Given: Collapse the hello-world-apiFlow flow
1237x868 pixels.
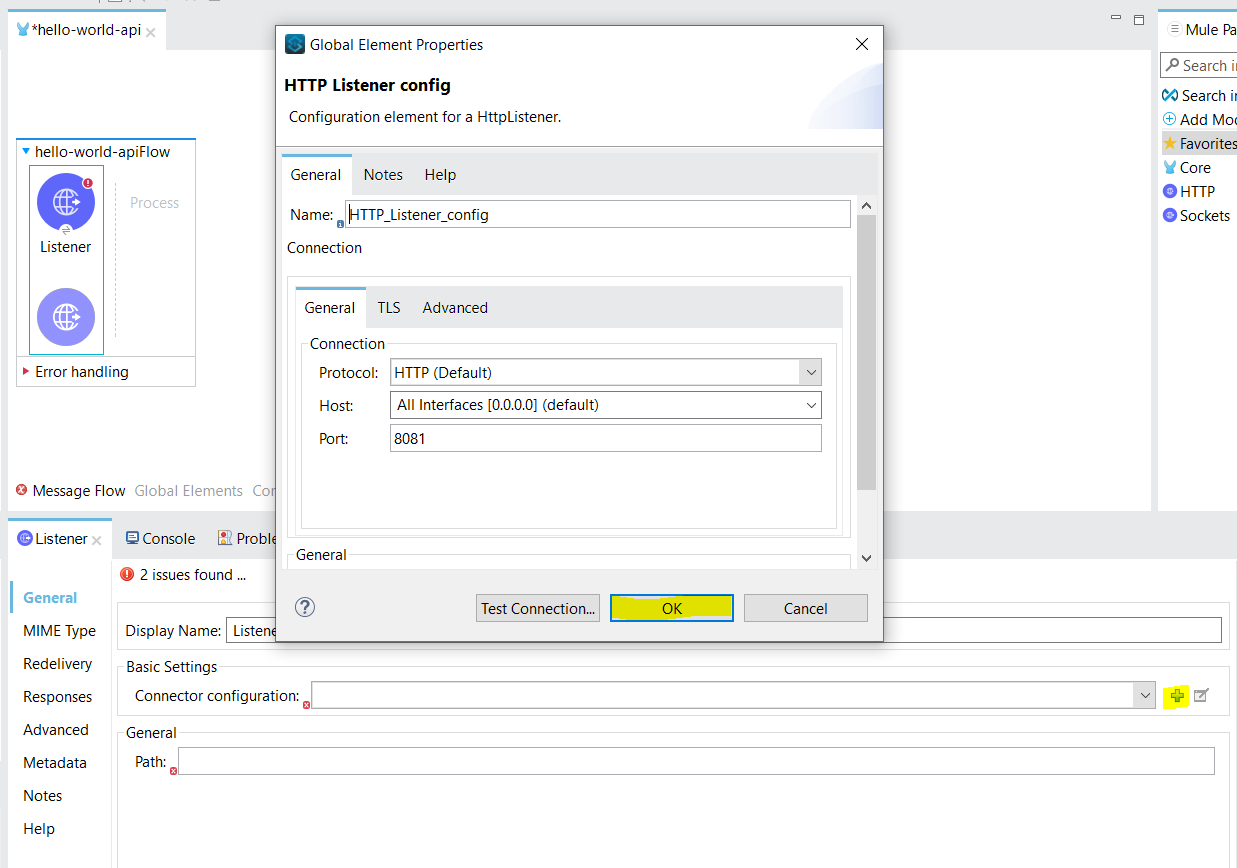Looking at the screenshot, I should pyautogui.click(x=25, y=151).
